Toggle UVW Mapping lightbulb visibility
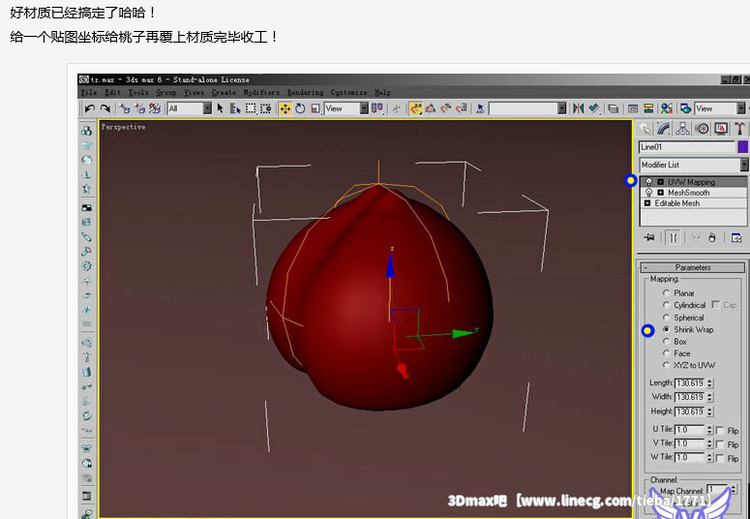The width and height of the screenshot is (750, 519). 649,182
